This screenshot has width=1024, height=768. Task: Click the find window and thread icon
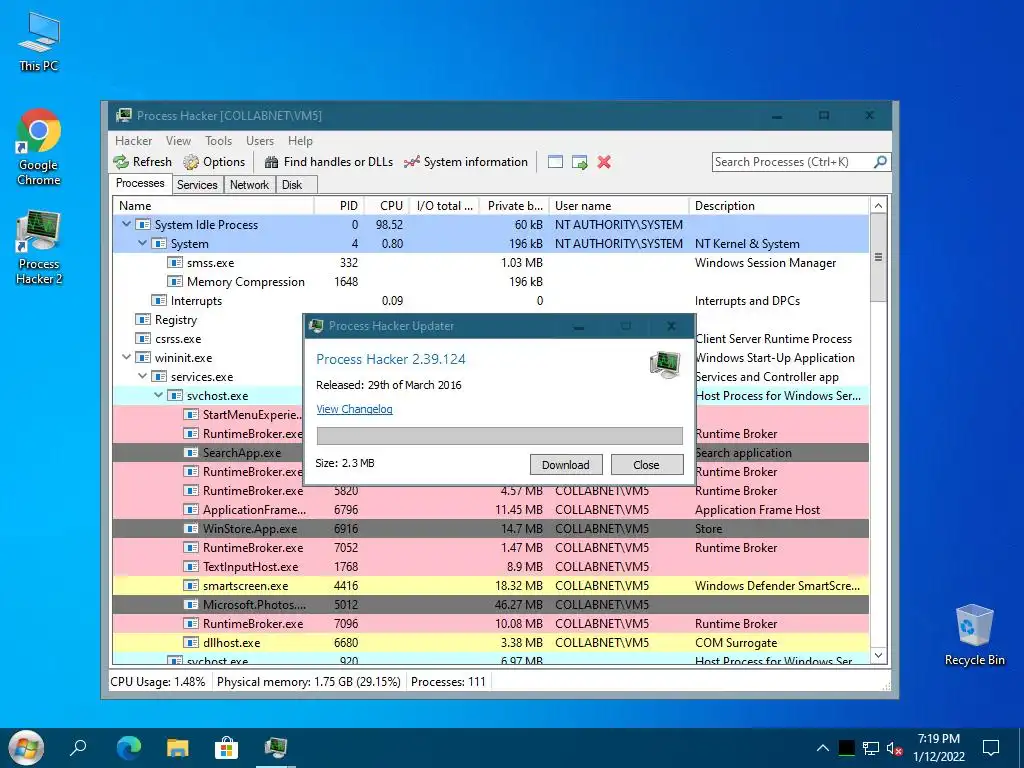click(x=579, y=162)
